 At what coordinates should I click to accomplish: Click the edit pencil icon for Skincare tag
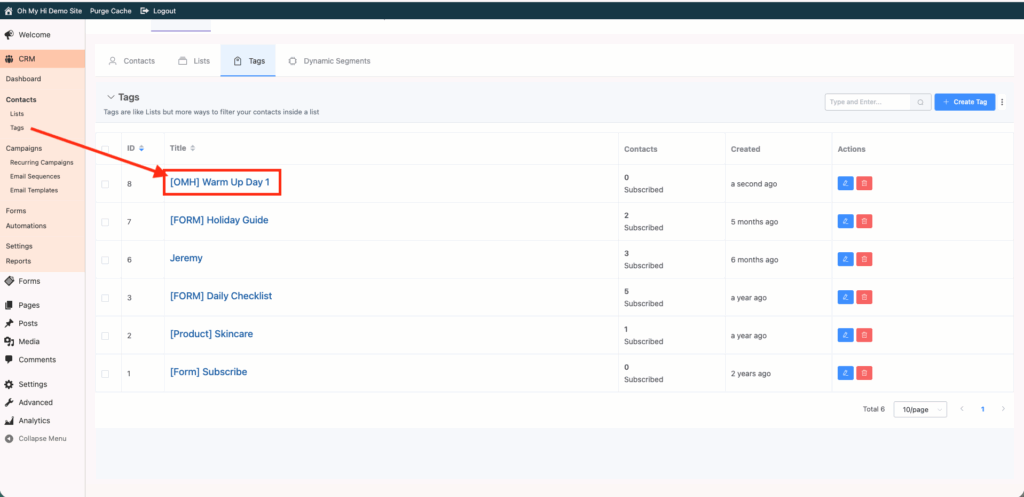[845, 335]
